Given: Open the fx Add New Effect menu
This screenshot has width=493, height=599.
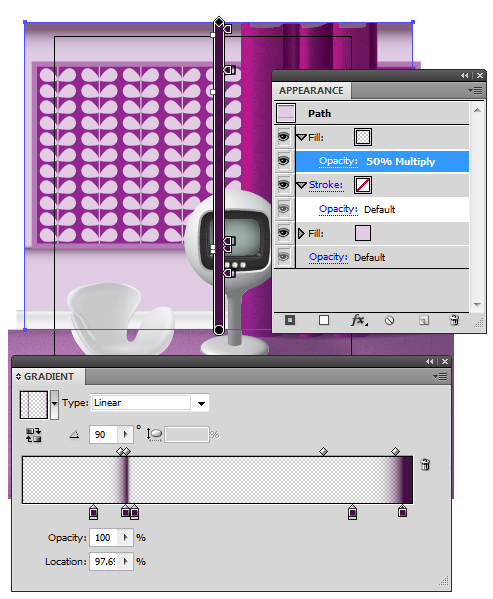Looking at the screenshot, I should pyautogui.click(x=359, y=320).
